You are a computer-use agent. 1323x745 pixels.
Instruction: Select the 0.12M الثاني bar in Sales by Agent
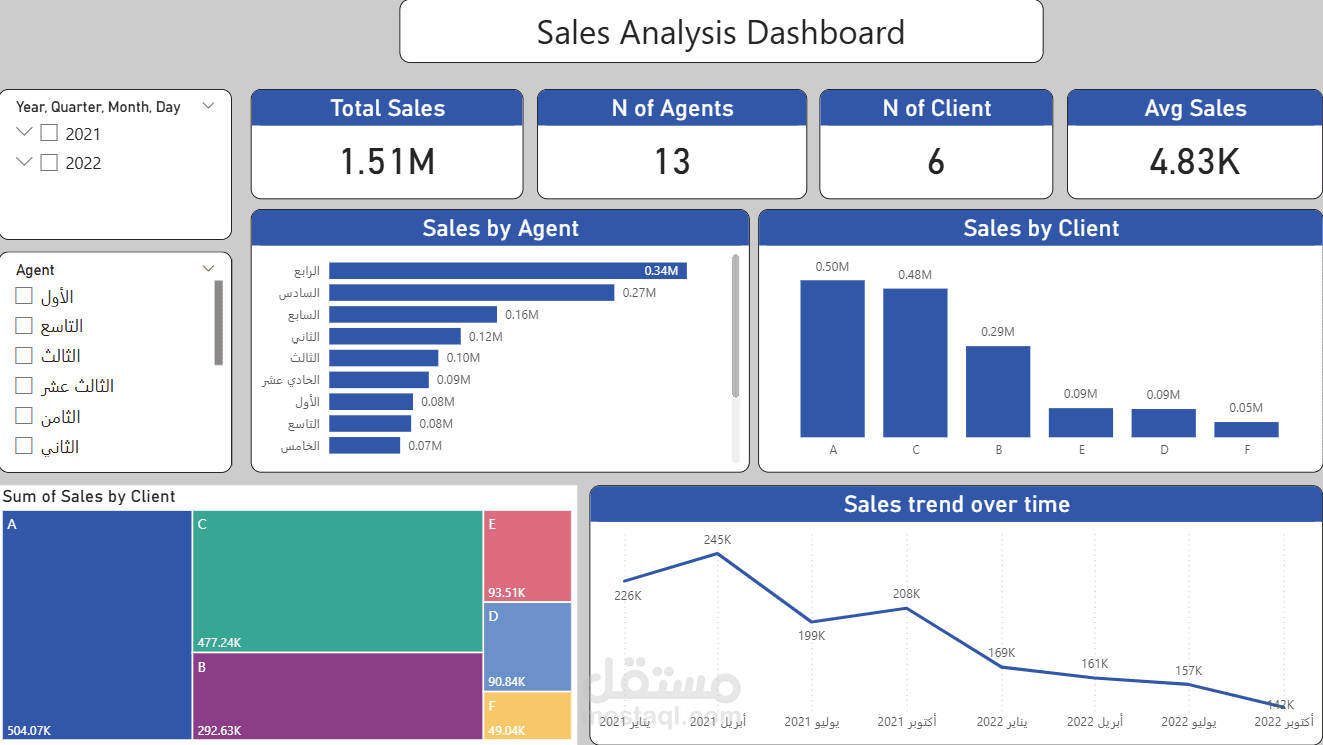[x=395, y=336]
